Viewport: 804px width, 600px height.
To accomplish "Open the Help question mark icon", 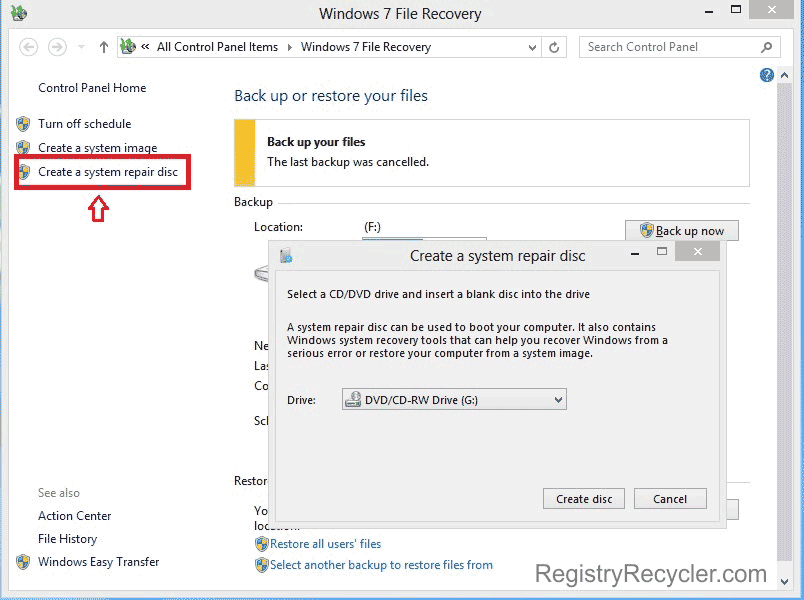I will pyautogui.click(x=767, y=75).
